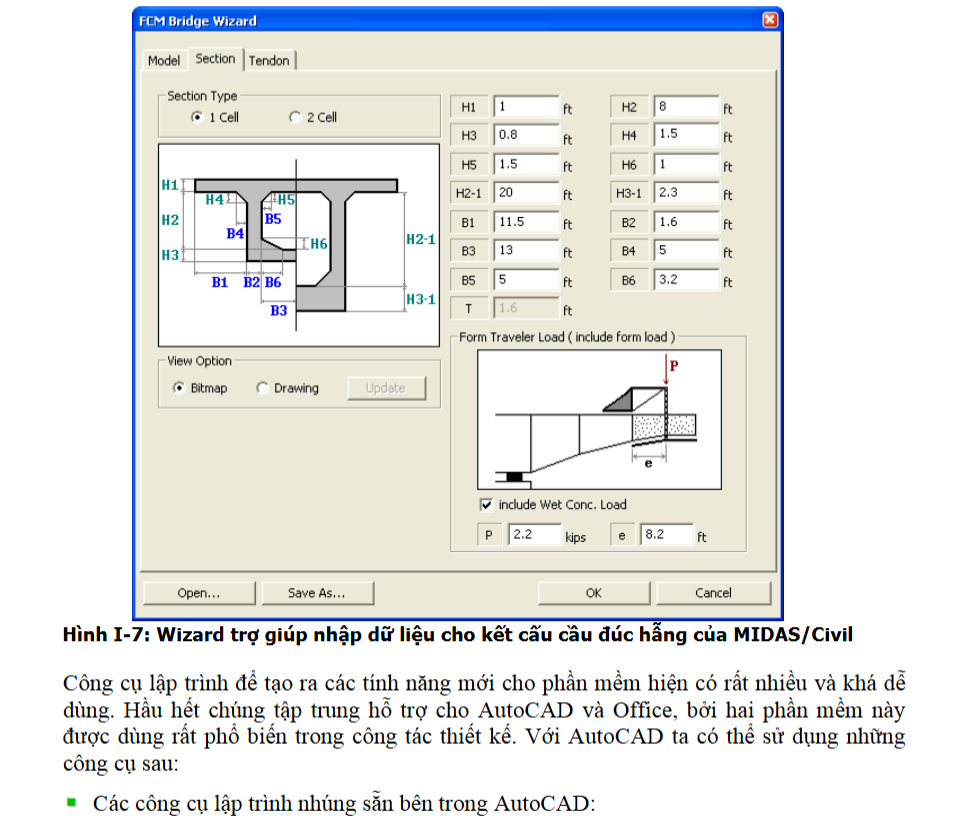Choose the 2 Cell section type

point(295,118)
